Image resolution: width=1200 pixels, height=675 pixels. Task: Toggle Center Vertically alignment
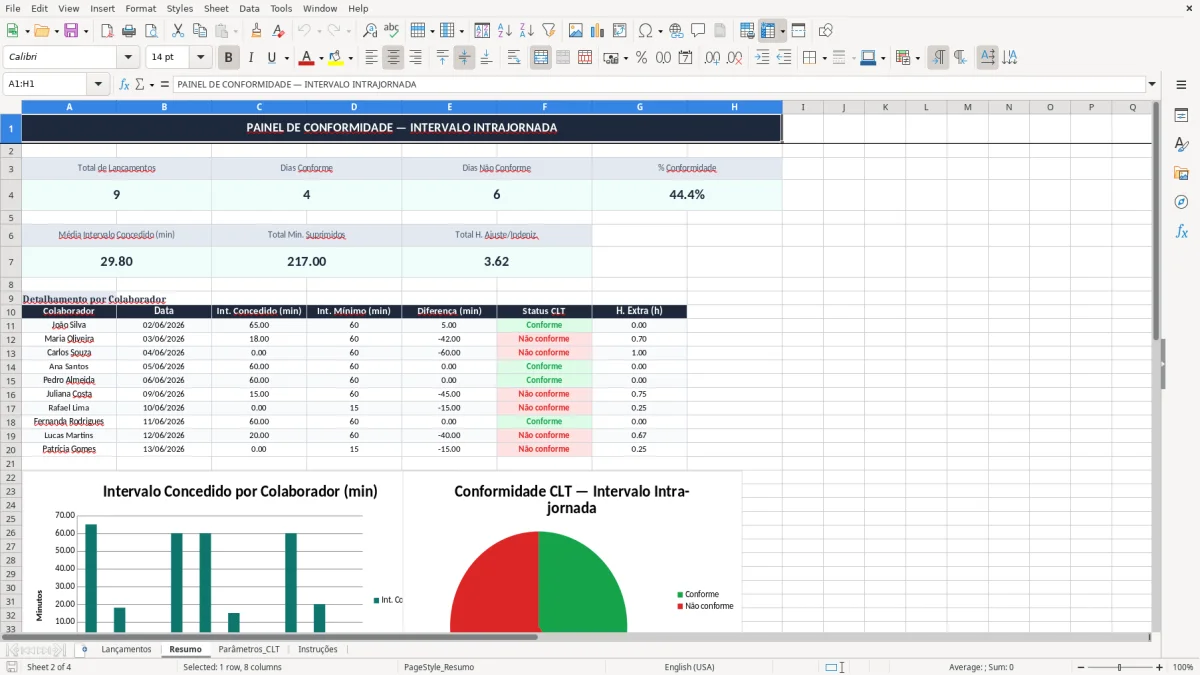(464, 58)
